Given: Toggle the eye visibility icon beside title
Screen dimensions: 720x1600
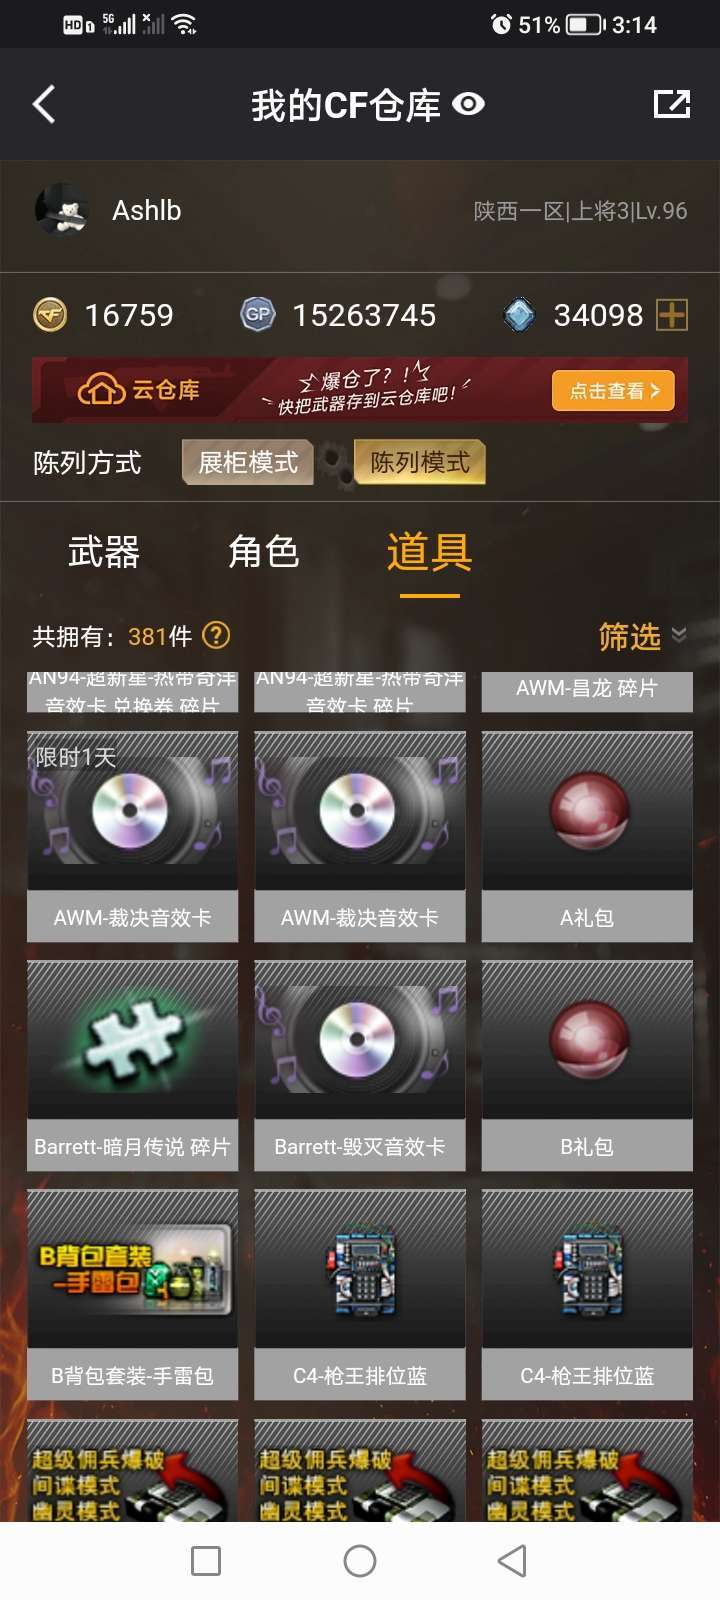Looking at the screenshot, I should pyautogui.click(x=469, y=104).
